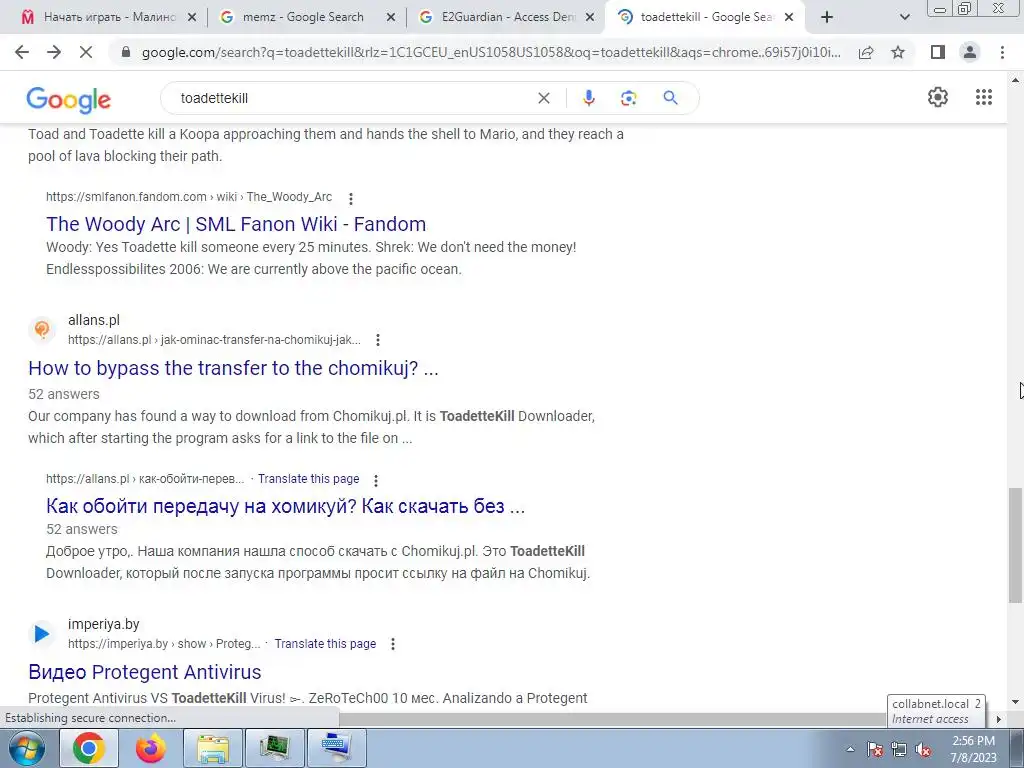Open Видео Protegent Antivirus result

point(144,672)
